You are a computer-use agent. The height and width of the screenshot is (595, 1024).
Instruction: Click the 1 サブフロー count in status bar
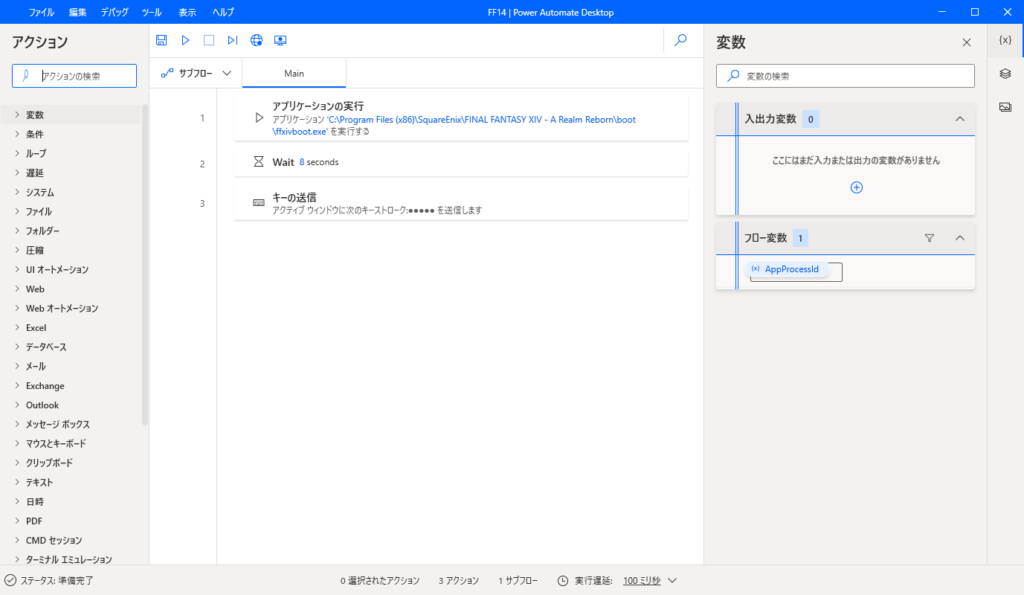(x=518, y=581)
